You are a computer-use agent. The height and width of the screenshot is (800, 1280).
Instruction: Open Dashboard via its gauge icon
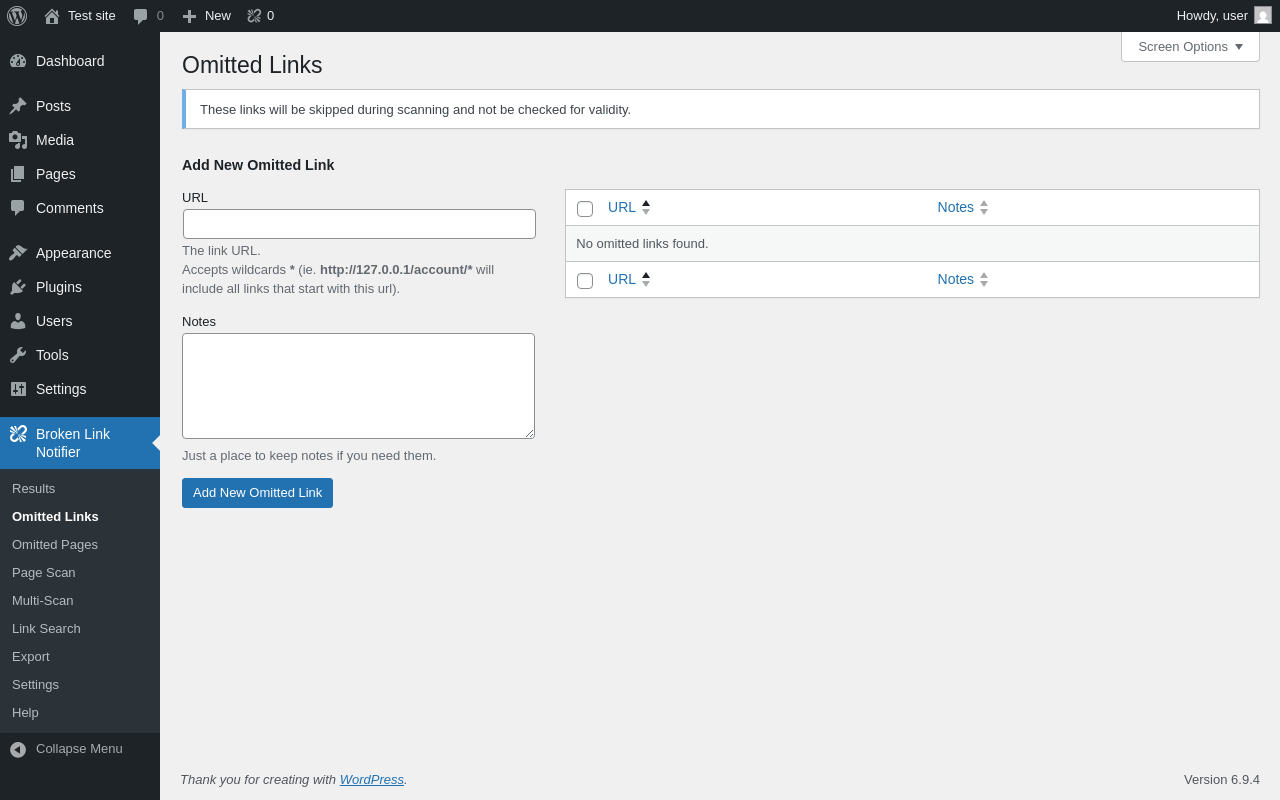pos(18,61)
